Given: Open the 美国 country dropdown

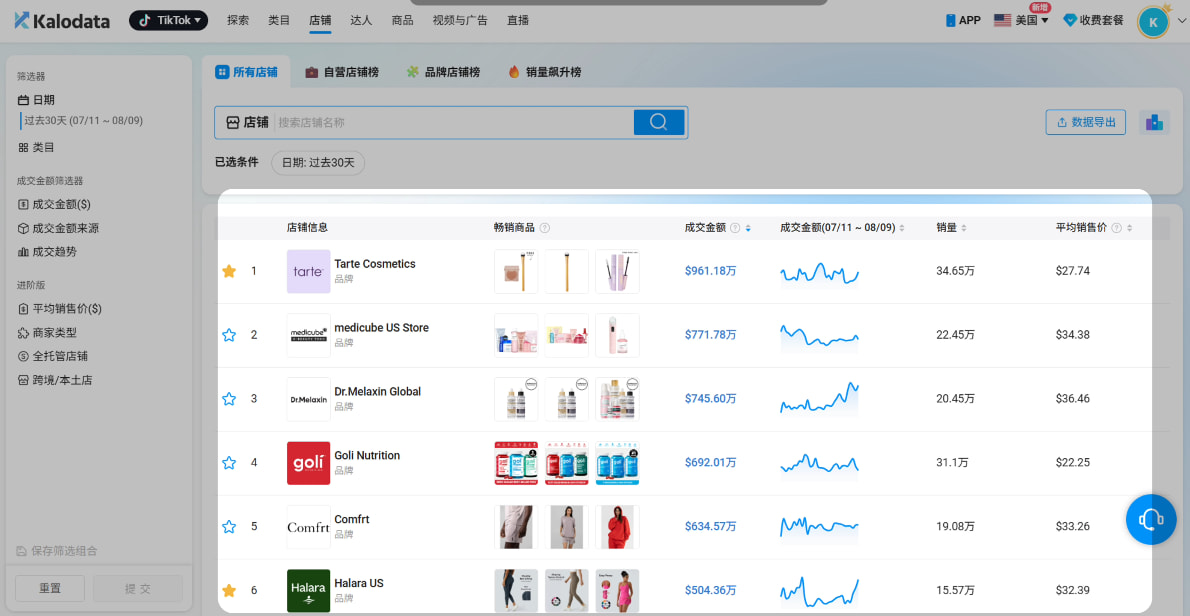Looking at the screenshot, I should click(1022, 20).
